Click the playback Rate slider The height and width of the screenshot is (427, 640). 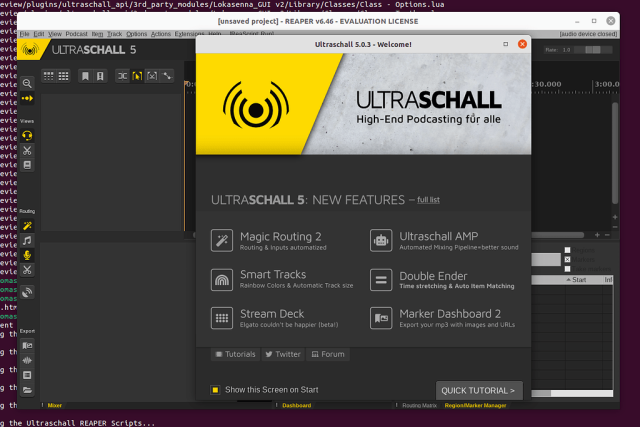pos(593,50)
